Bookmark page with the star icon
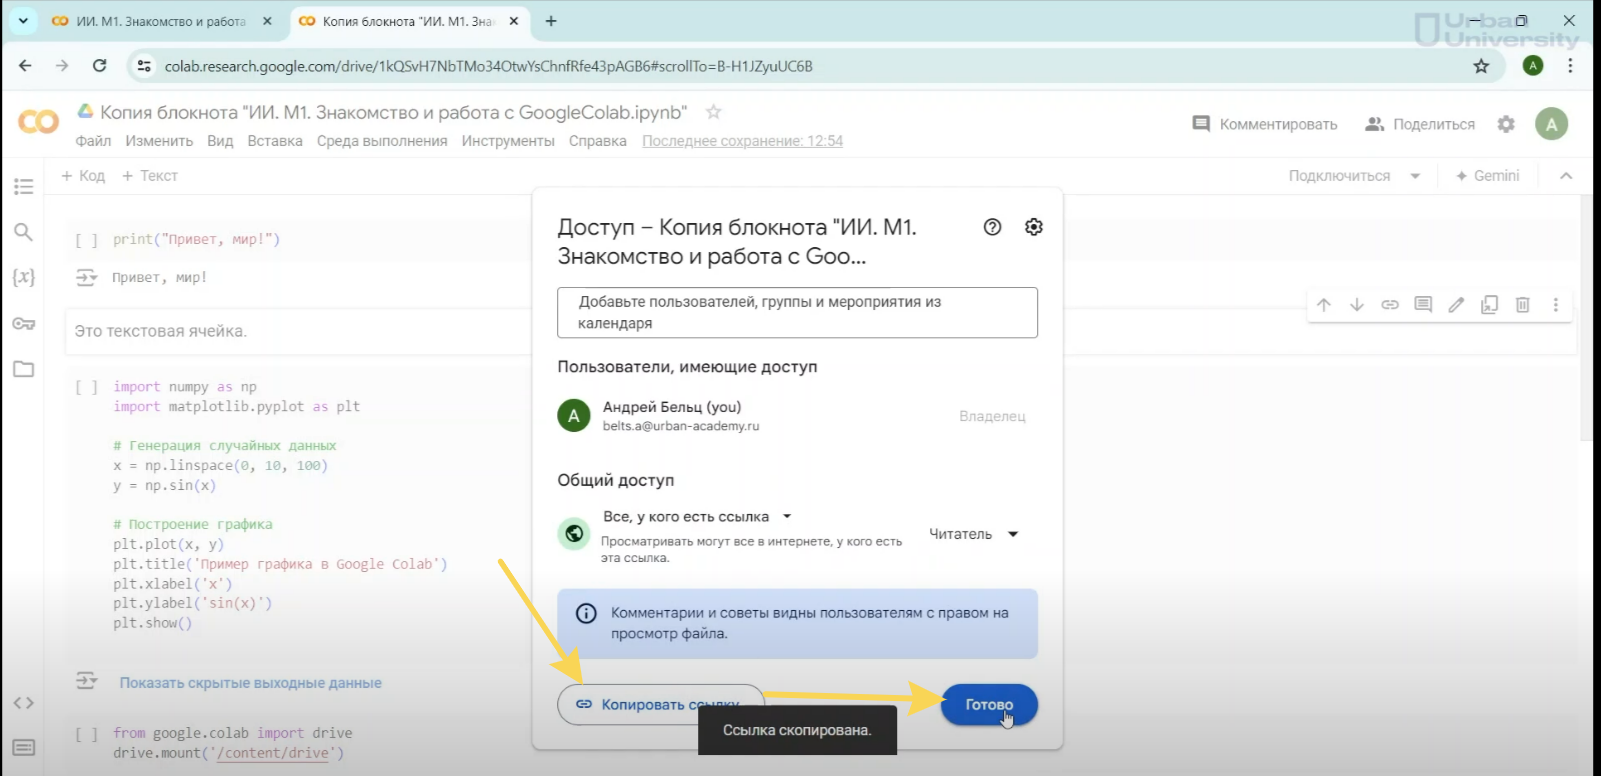 click(1481, 66)
